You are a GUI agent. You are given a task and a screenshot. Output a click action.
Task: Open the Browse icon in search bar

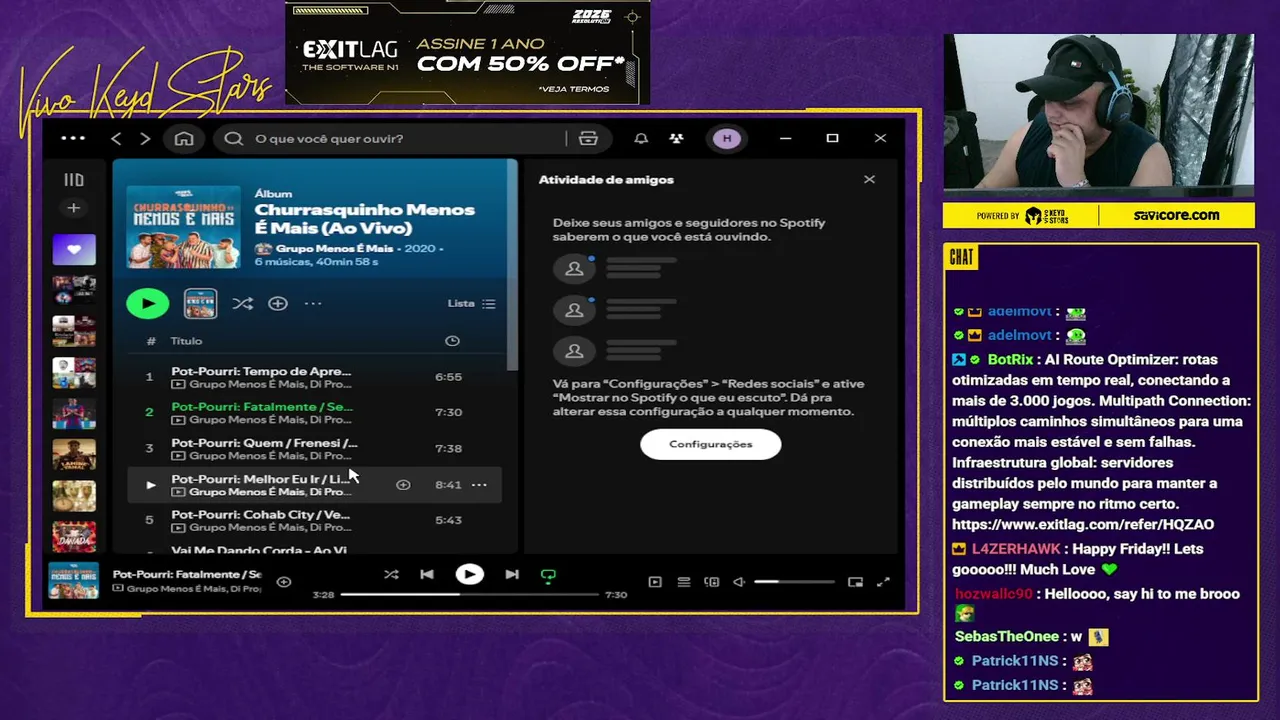tap(588, 138)
